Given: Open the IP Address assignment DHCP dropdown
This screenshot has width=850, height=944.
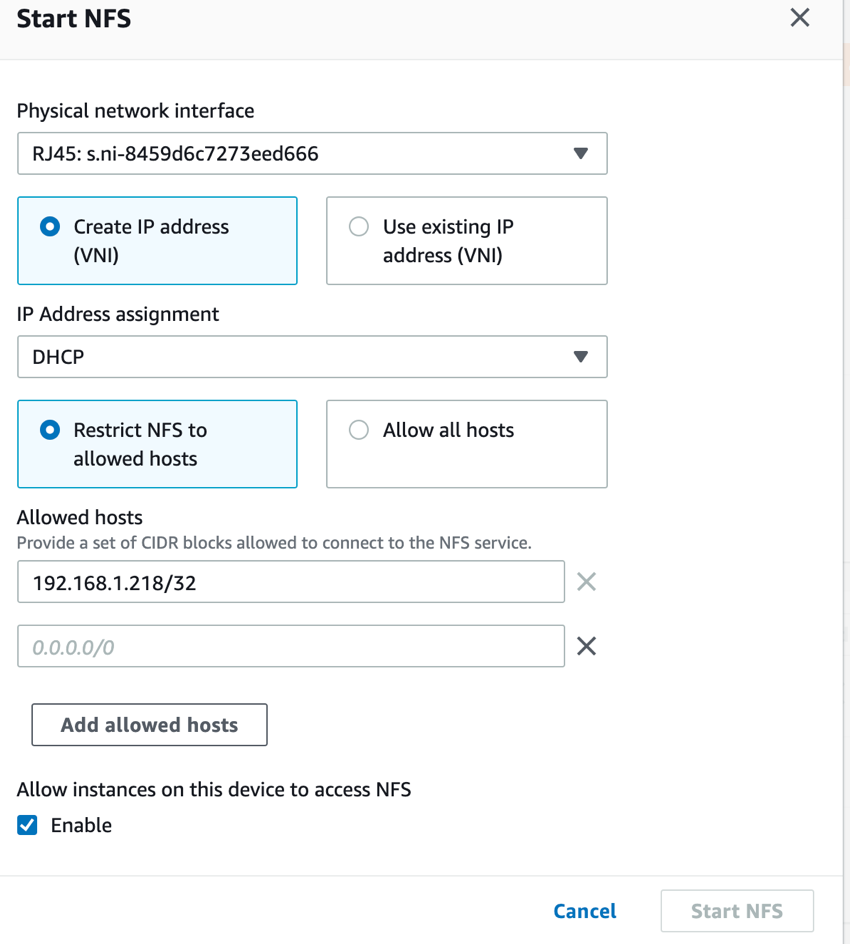Looking at the screenshot, I should 312,356.
